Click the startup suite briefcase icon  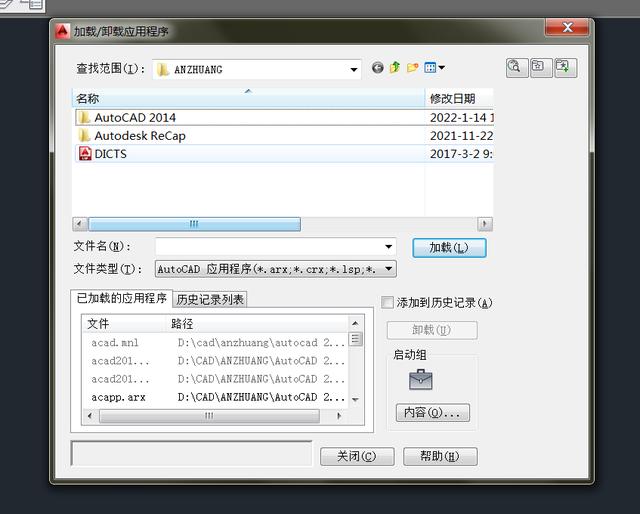420,380
